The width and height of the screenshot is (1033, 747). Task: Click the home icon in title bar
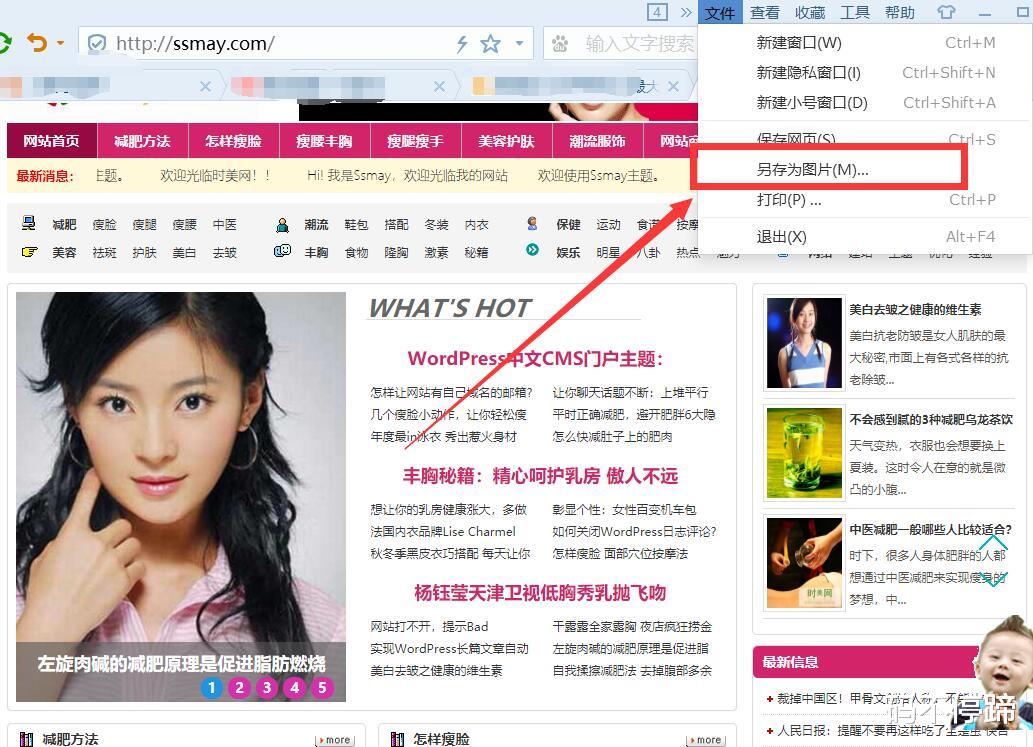[x=946, y=12]
